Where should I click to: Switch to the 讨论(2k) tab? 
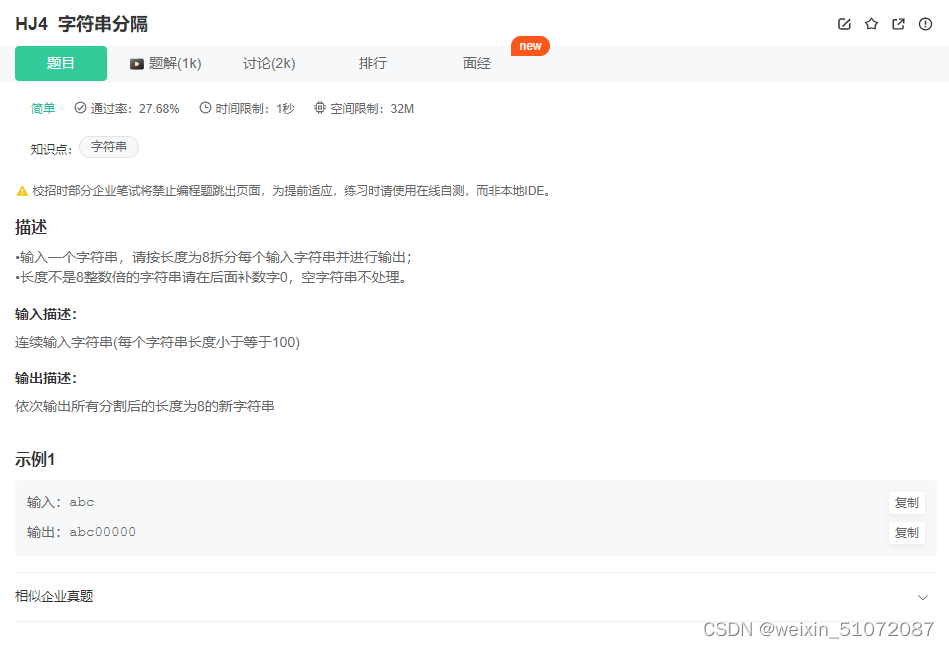click(x=269, y=63)
